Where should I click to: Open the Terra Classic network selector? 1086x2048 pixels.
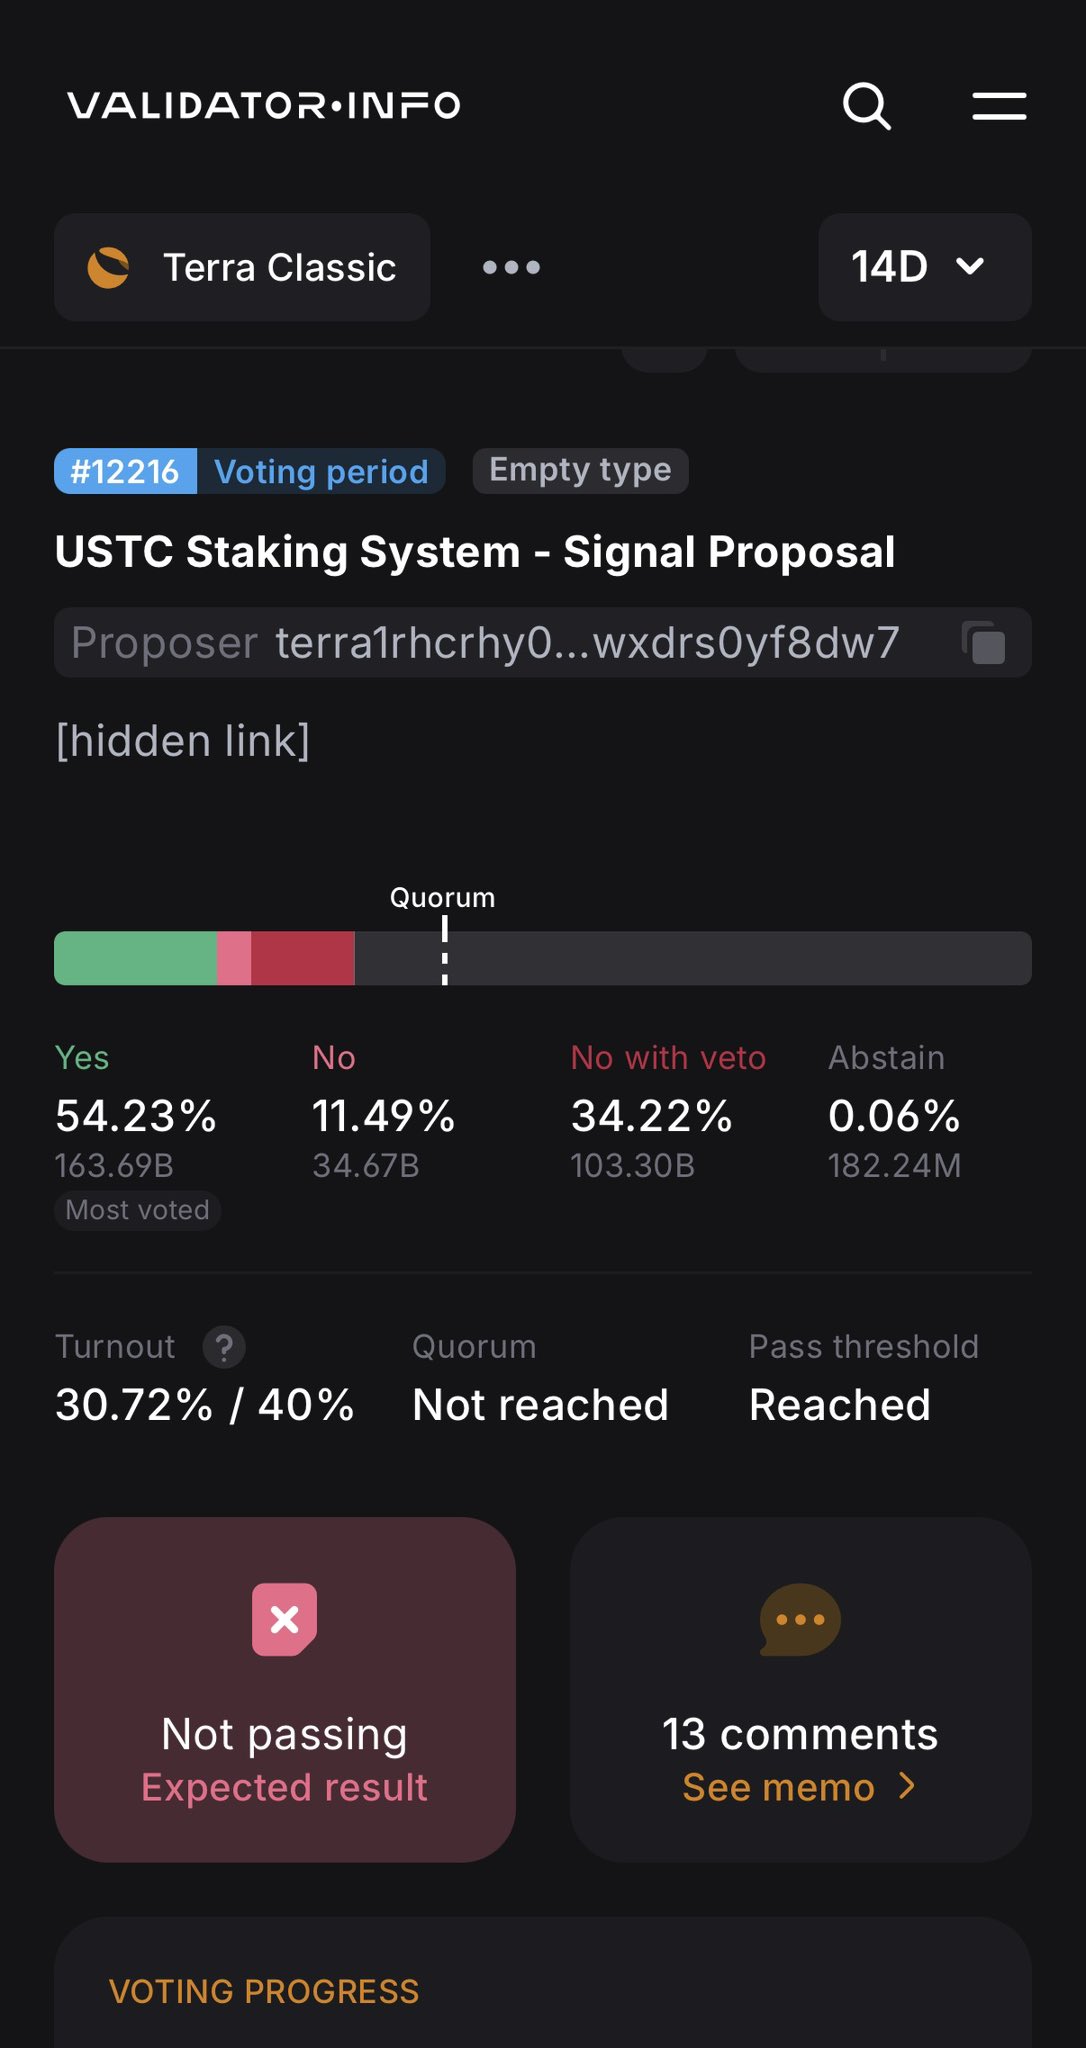click(x=242, y=267)
